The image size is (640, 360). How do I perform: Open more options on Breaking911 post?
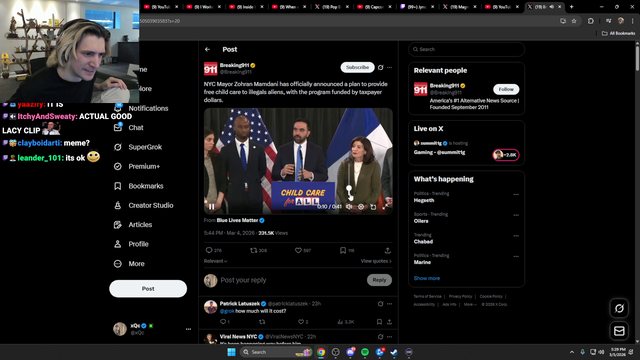[x=389, y=67]
